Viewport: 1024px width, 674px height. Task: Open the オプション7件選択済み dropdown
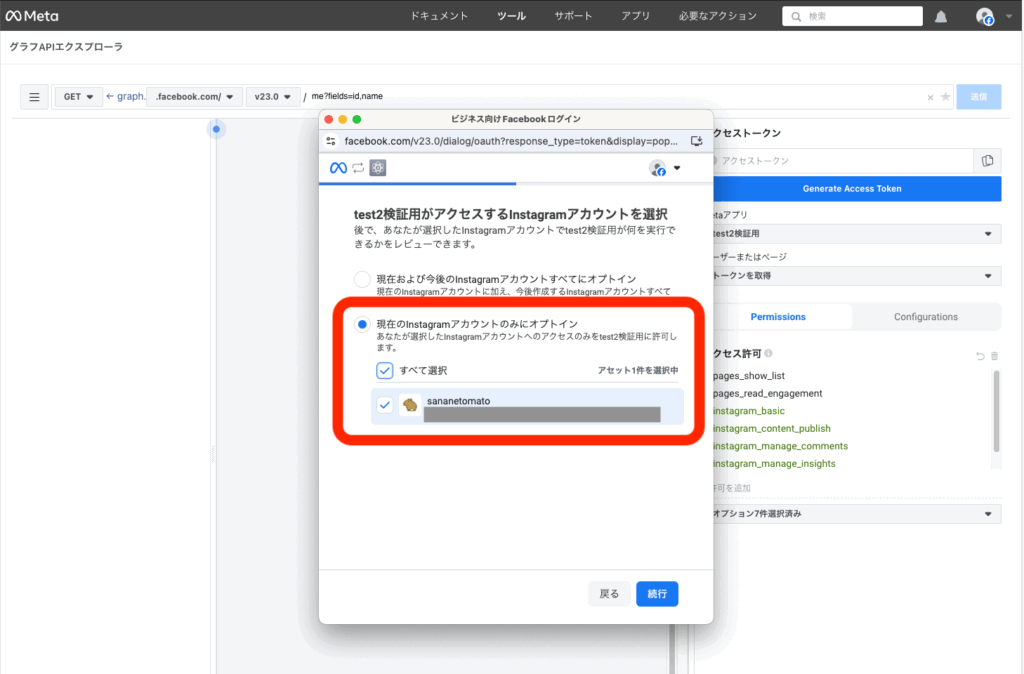[x=856, y=513]
